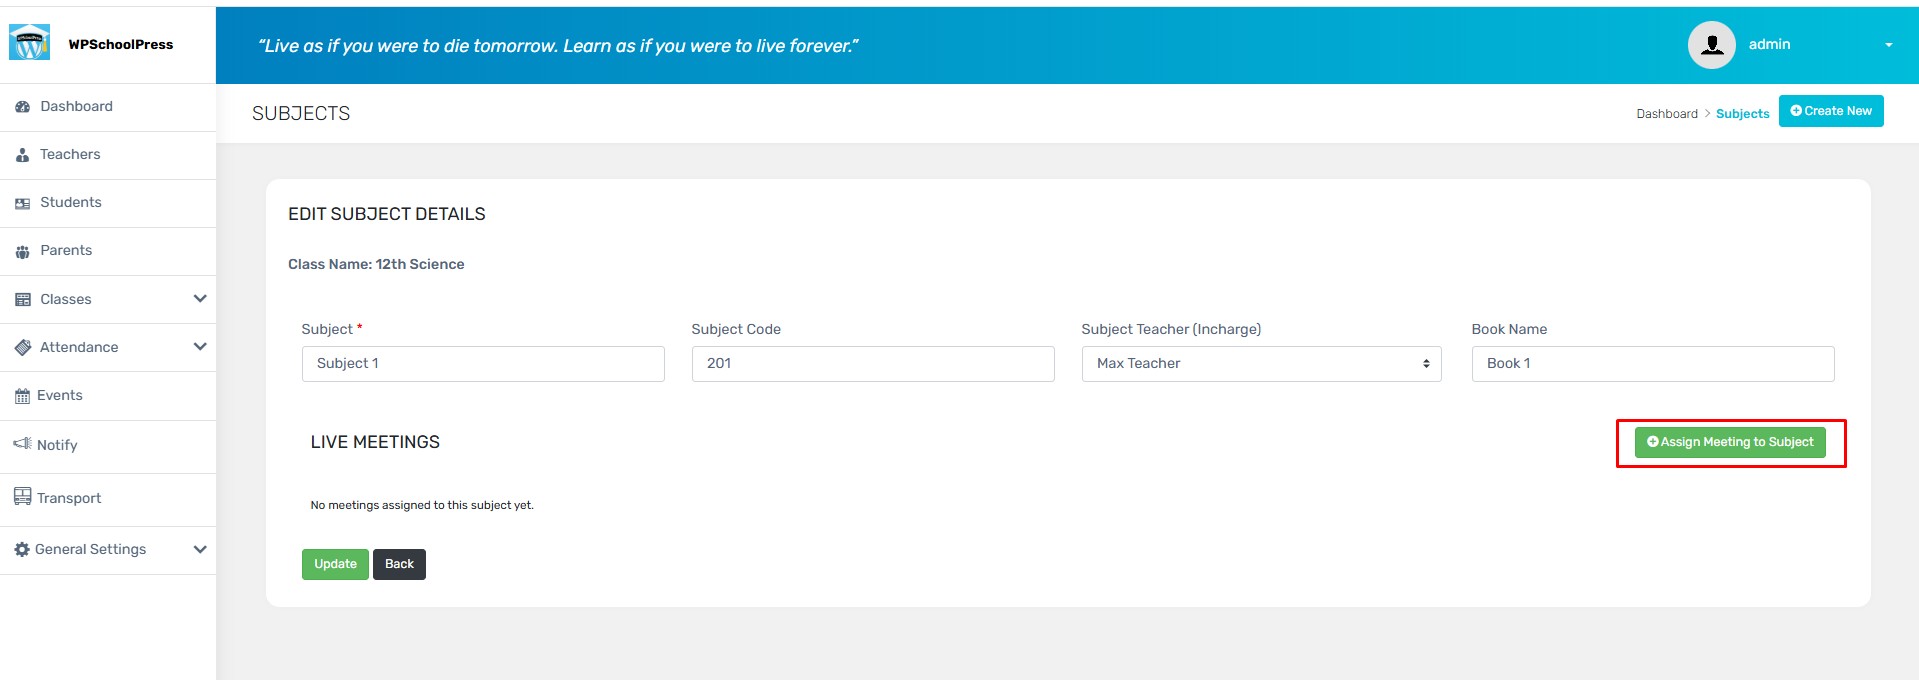
Task: Click the Notify megaphone icon
Action: [x=22, y=443]
